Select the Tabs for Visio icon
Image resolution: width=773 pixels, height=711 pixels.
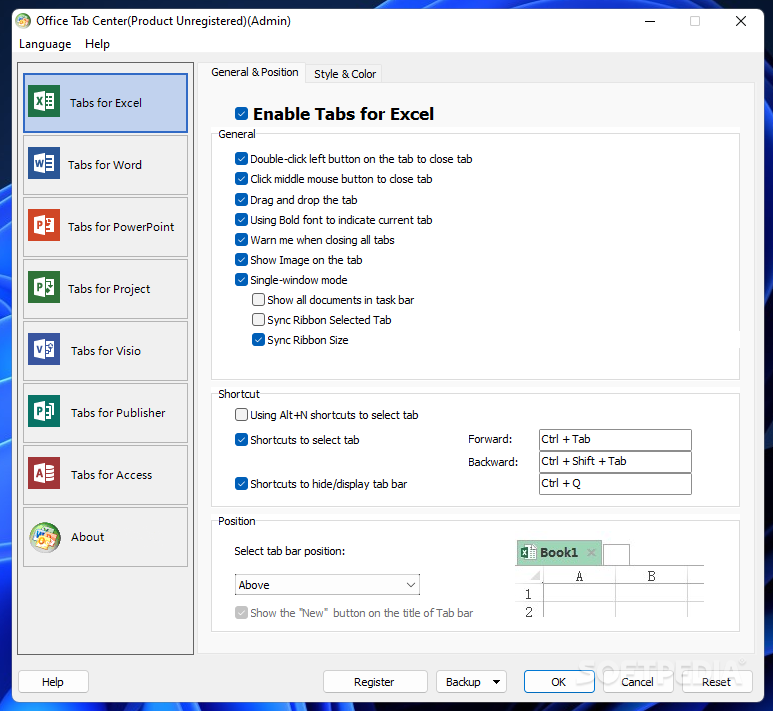44,349
